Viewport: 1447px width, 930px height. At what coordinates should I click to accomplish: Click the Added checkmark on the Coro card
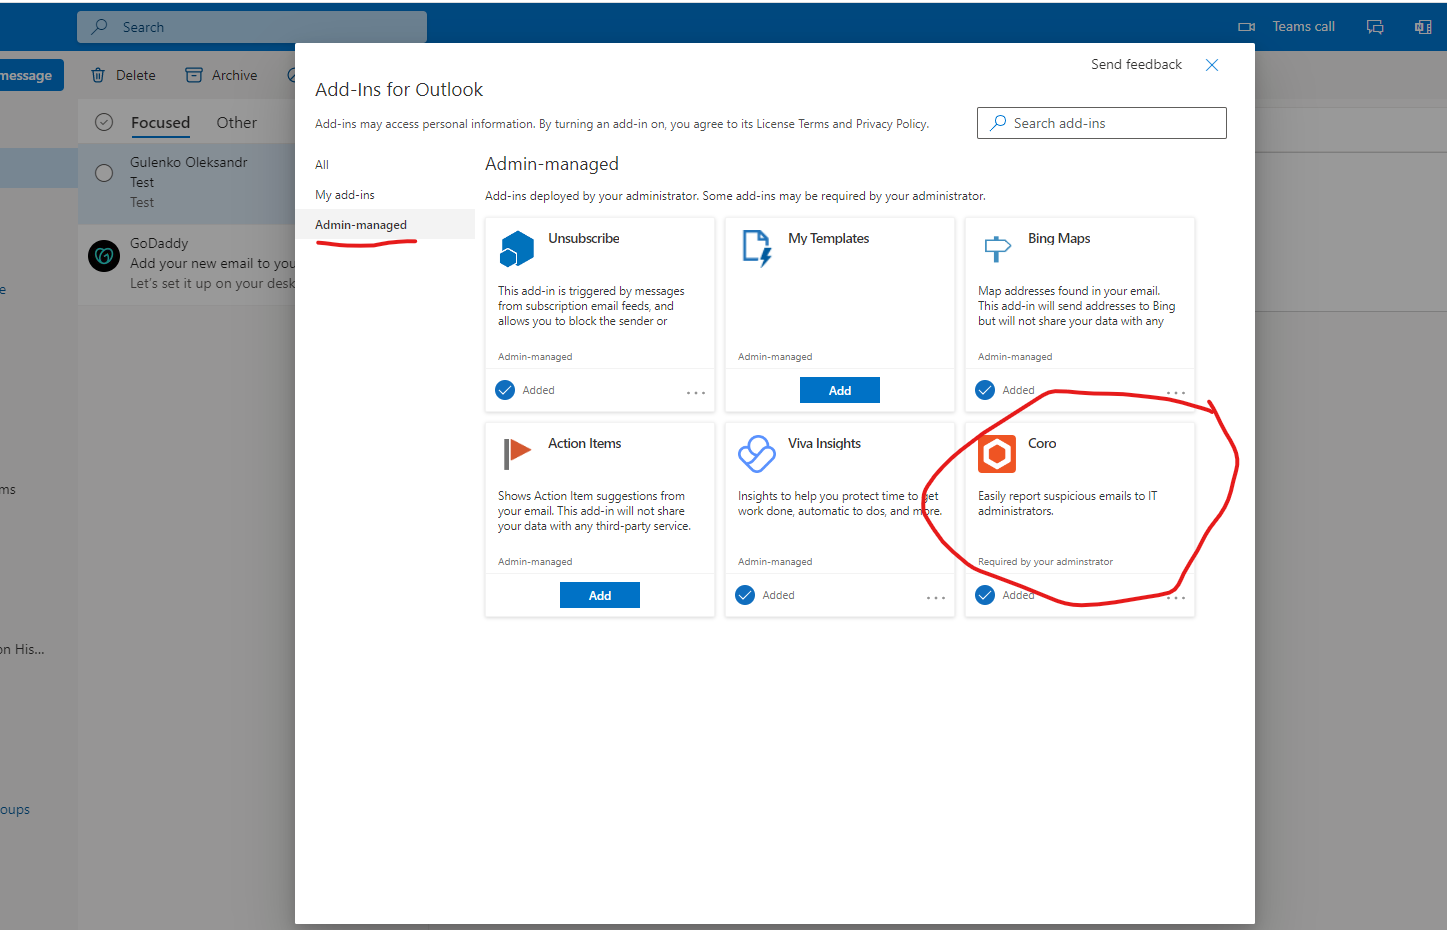pos(985,595)
